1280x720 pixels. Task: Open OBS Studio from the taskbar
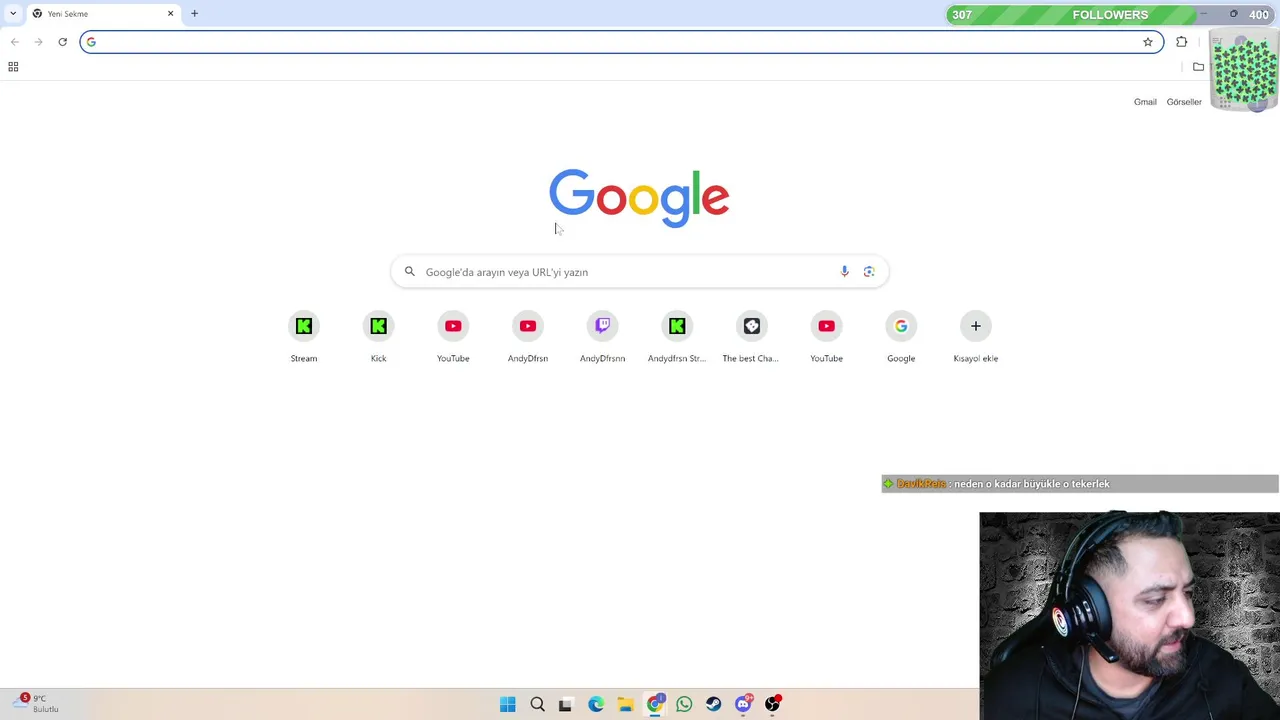[x=772, y=704]
